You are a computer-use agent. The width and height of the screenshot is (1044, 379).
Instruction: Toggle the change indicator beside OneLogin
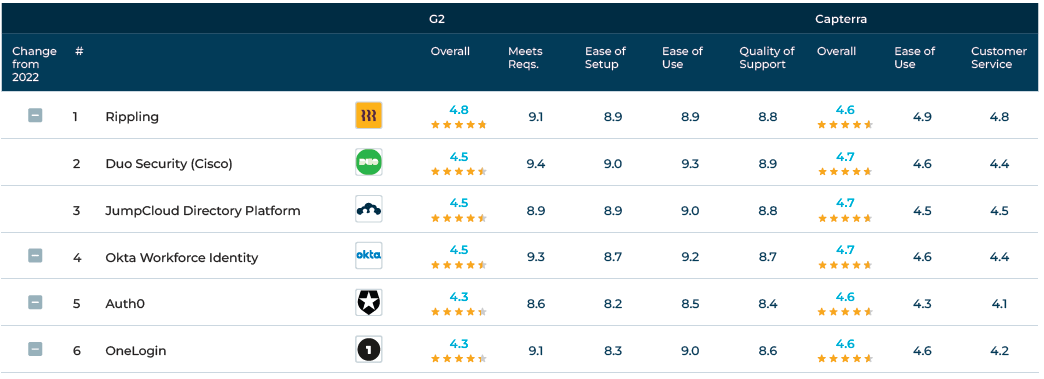(x=35, y=349)
